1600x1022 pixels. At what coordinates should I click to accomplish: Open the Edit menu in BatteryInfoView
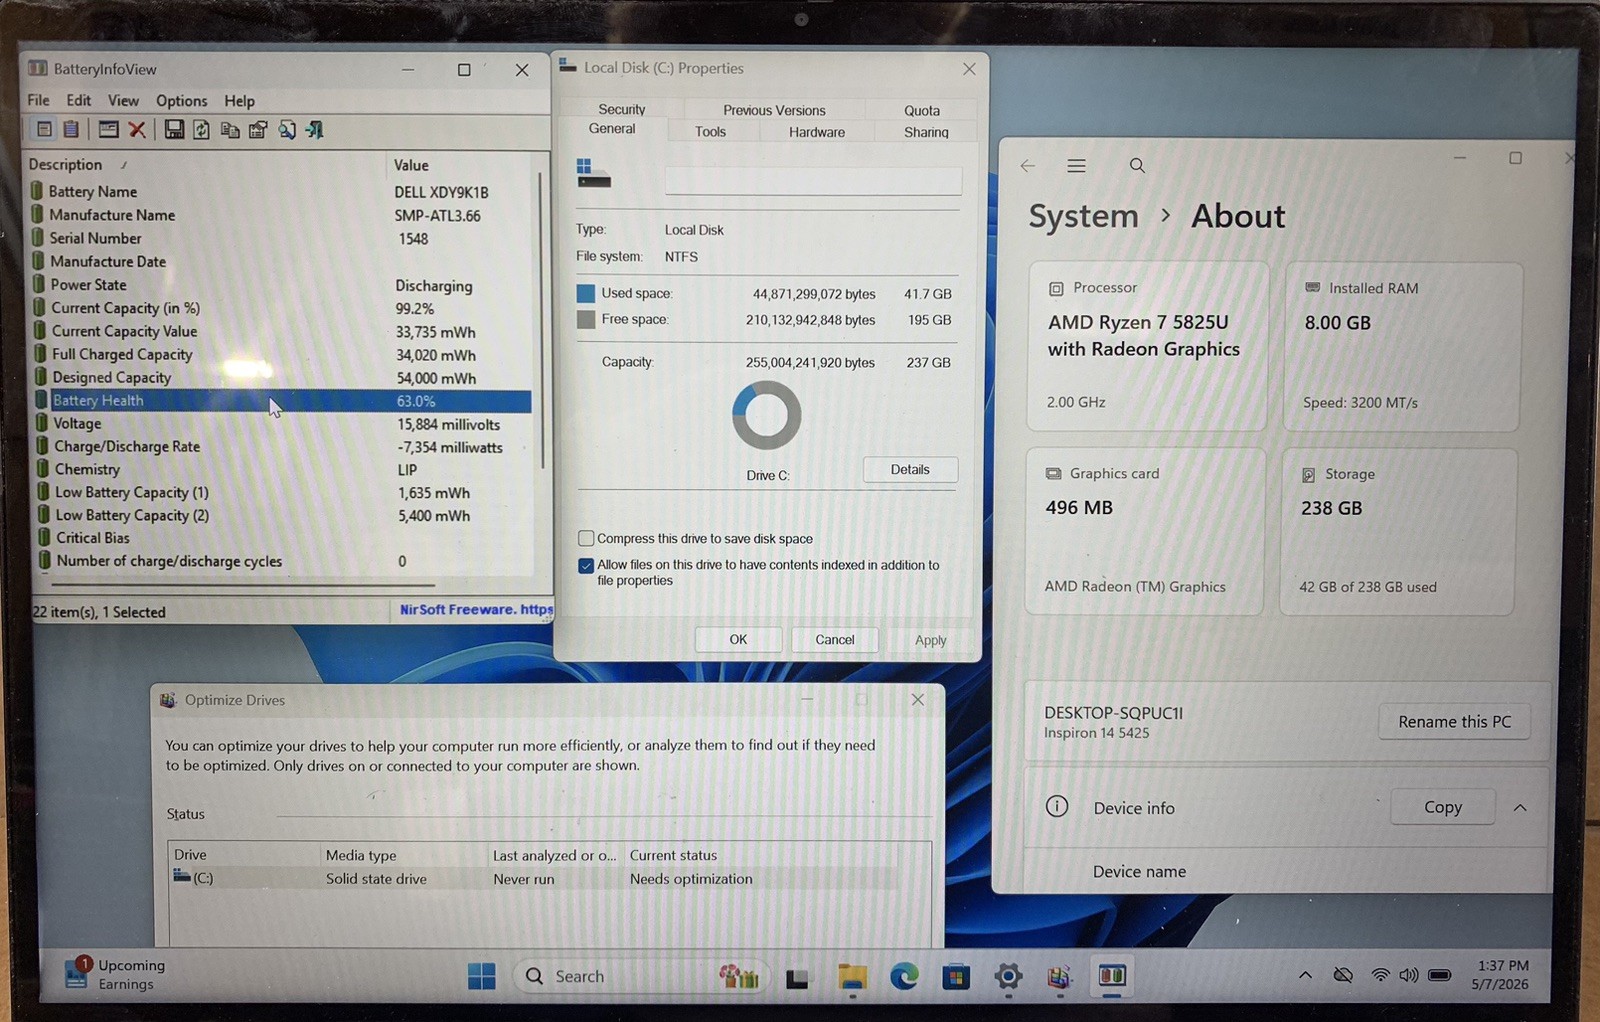[x=78, y=100]
